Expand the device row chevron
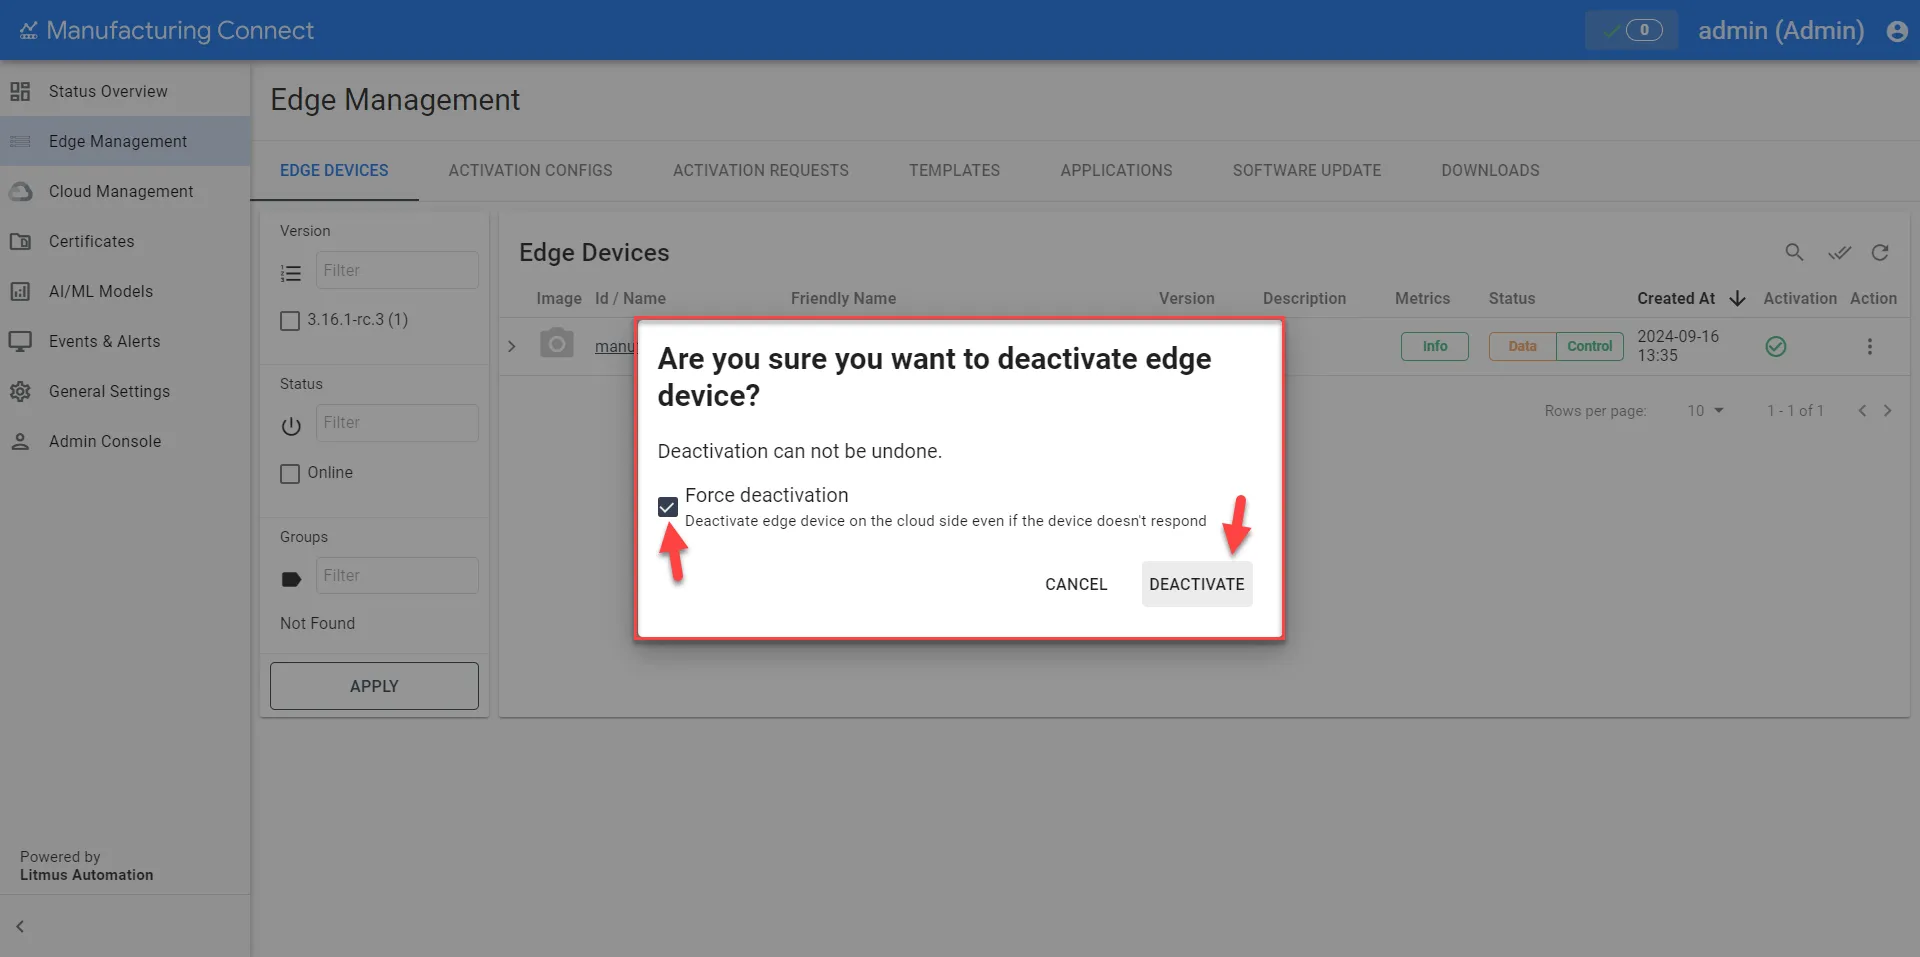This screenshot has width=1920, height=957. click(511, 347)
